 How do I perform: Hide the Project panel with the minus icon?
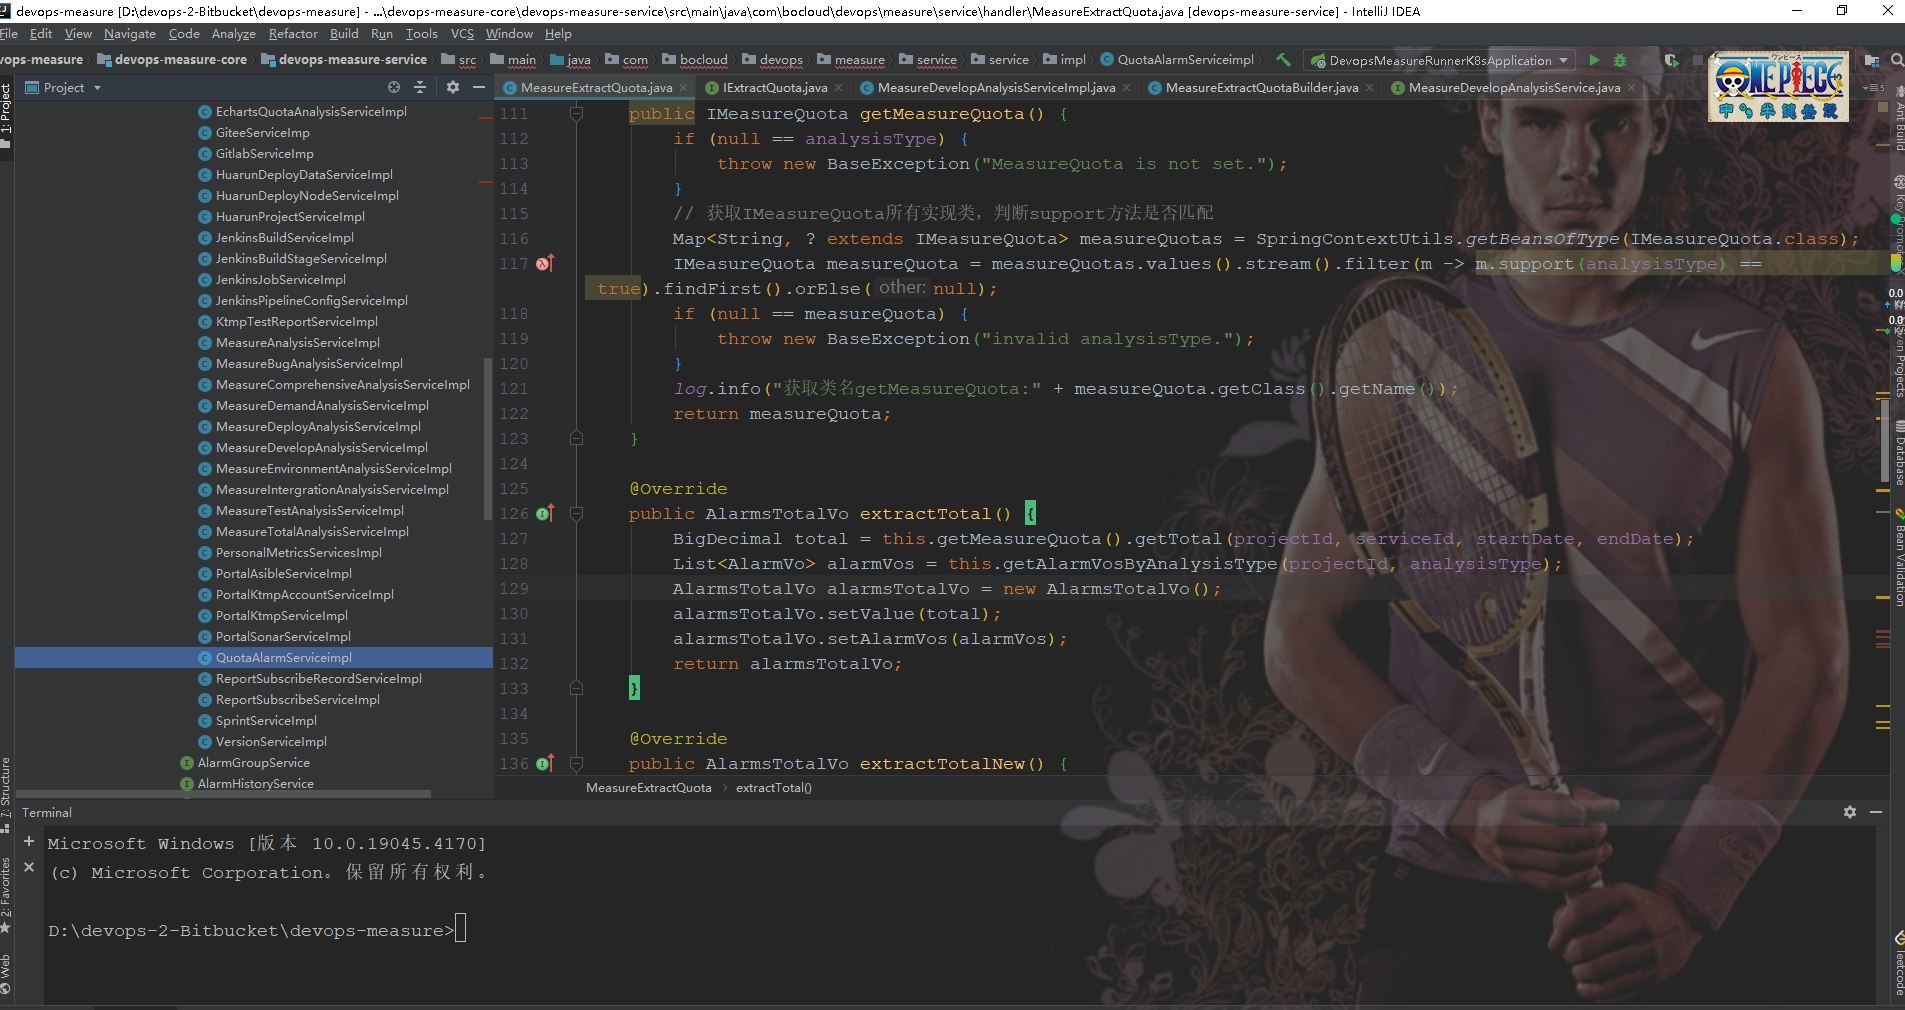(479, 87)
